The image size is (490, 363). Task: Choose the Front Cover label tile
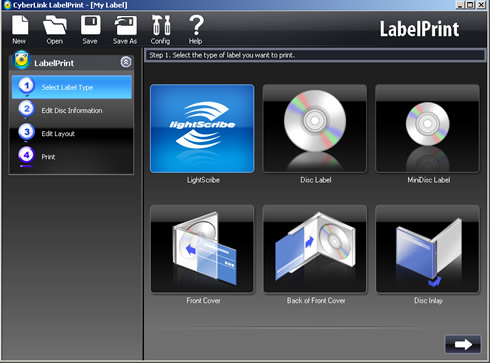coord(202,249)
